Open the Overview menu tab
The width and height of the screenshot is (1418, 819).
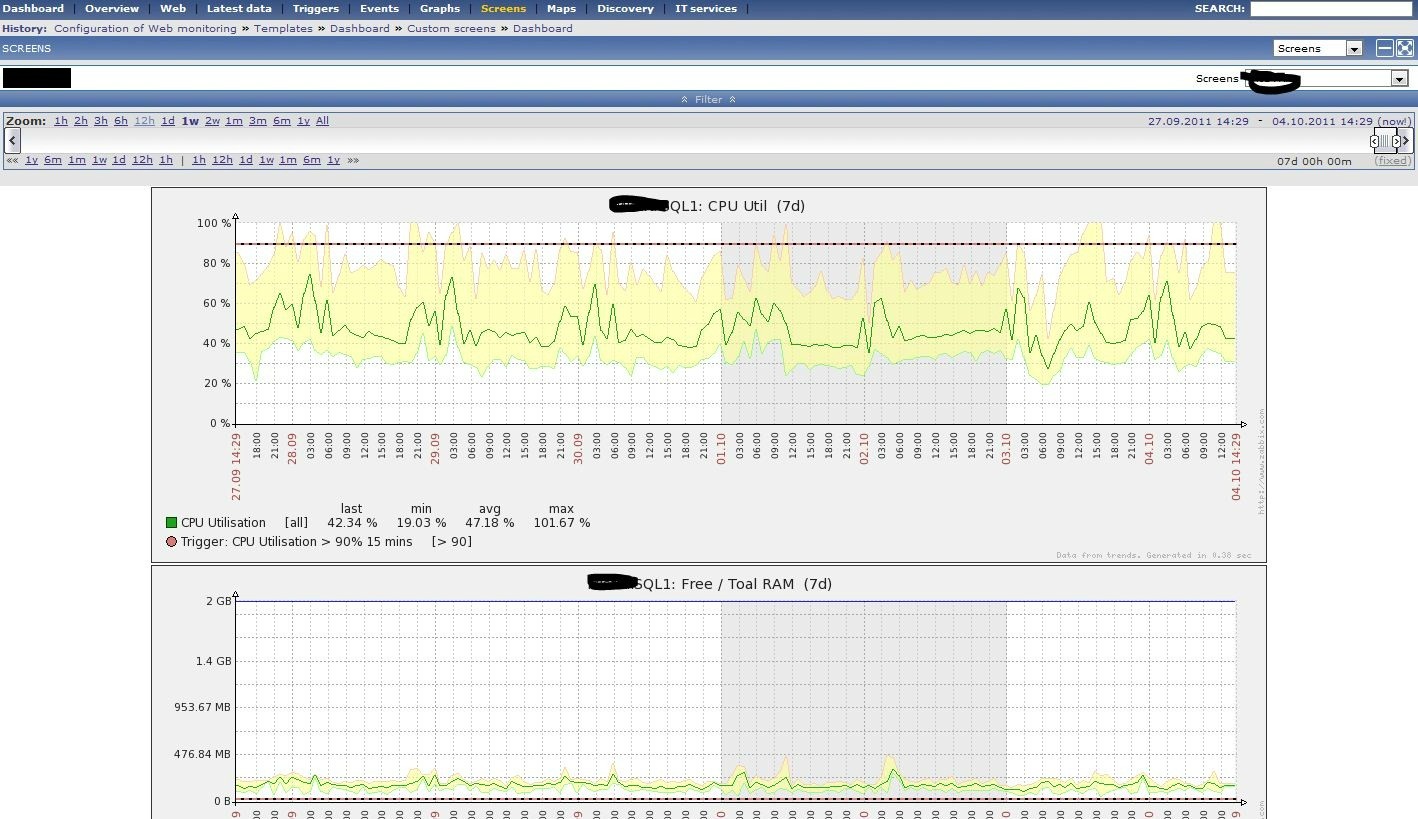(x=112, y=8)
